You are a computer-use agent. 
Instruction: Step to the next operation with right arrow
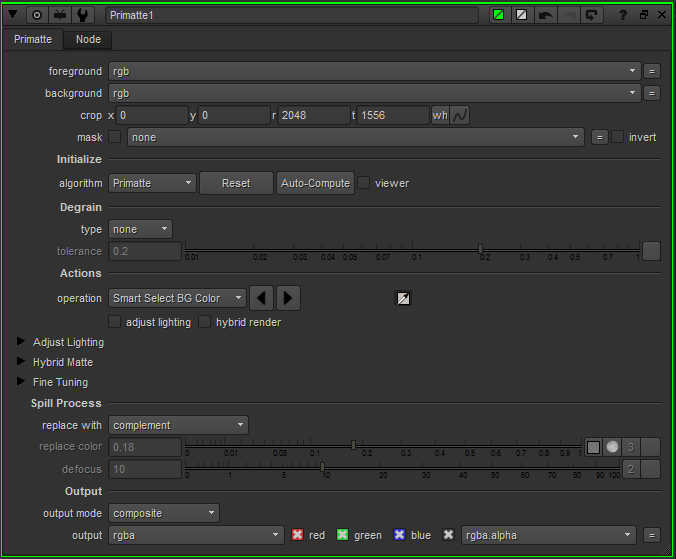(288, 298)
